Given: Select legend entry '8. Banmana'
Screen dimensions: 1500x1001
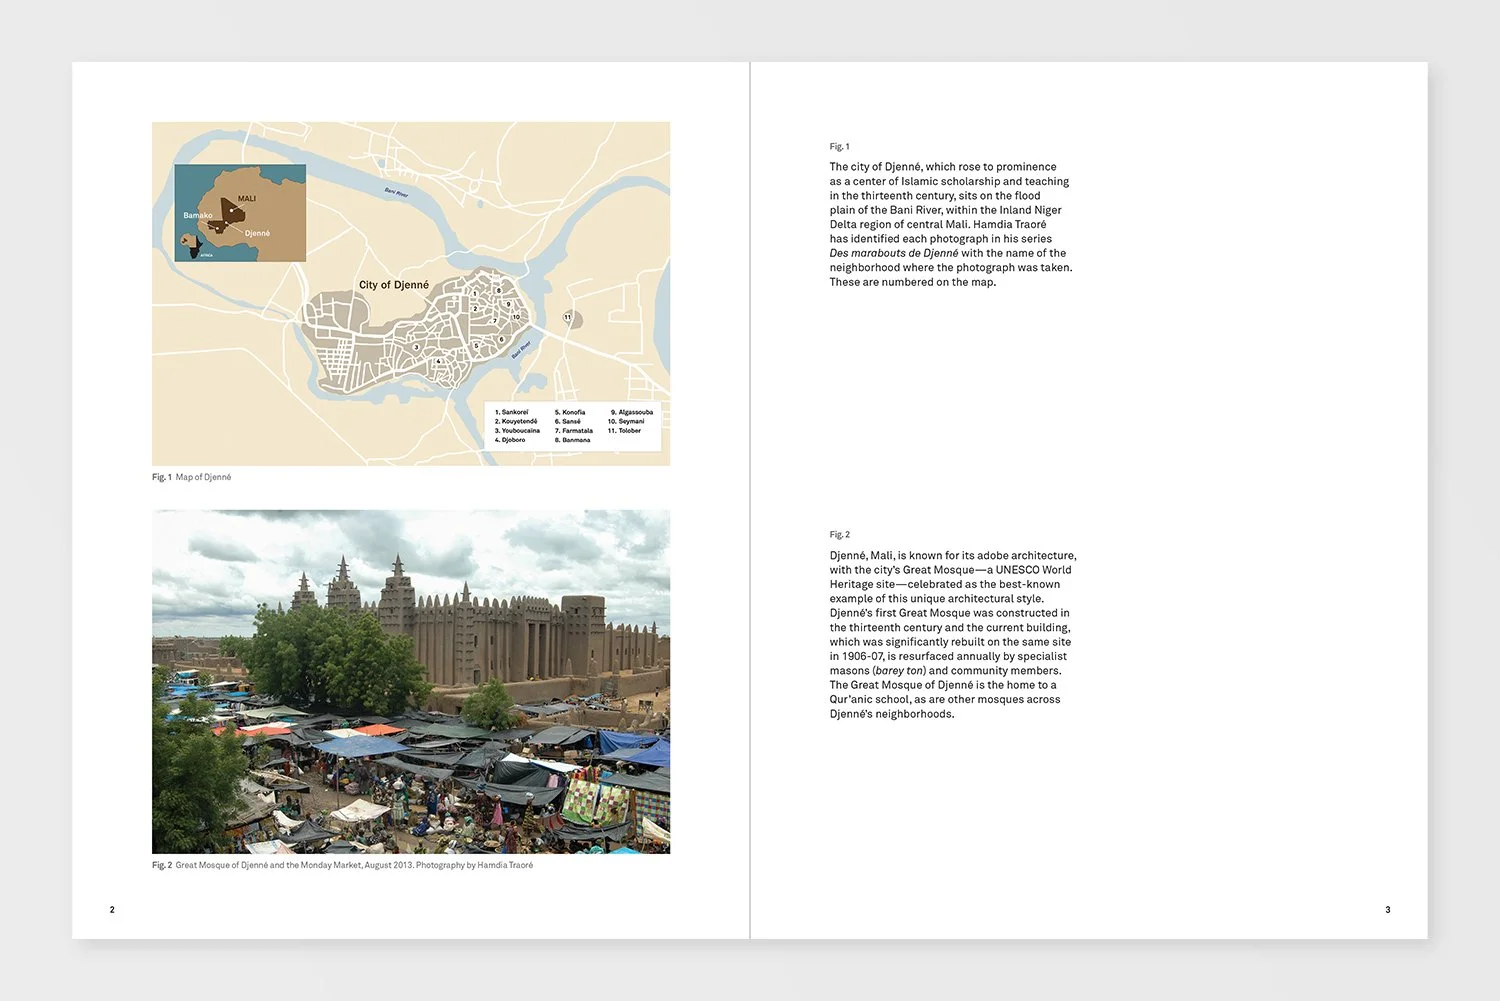Looking at the screenshot, I should tap(572, 440).
